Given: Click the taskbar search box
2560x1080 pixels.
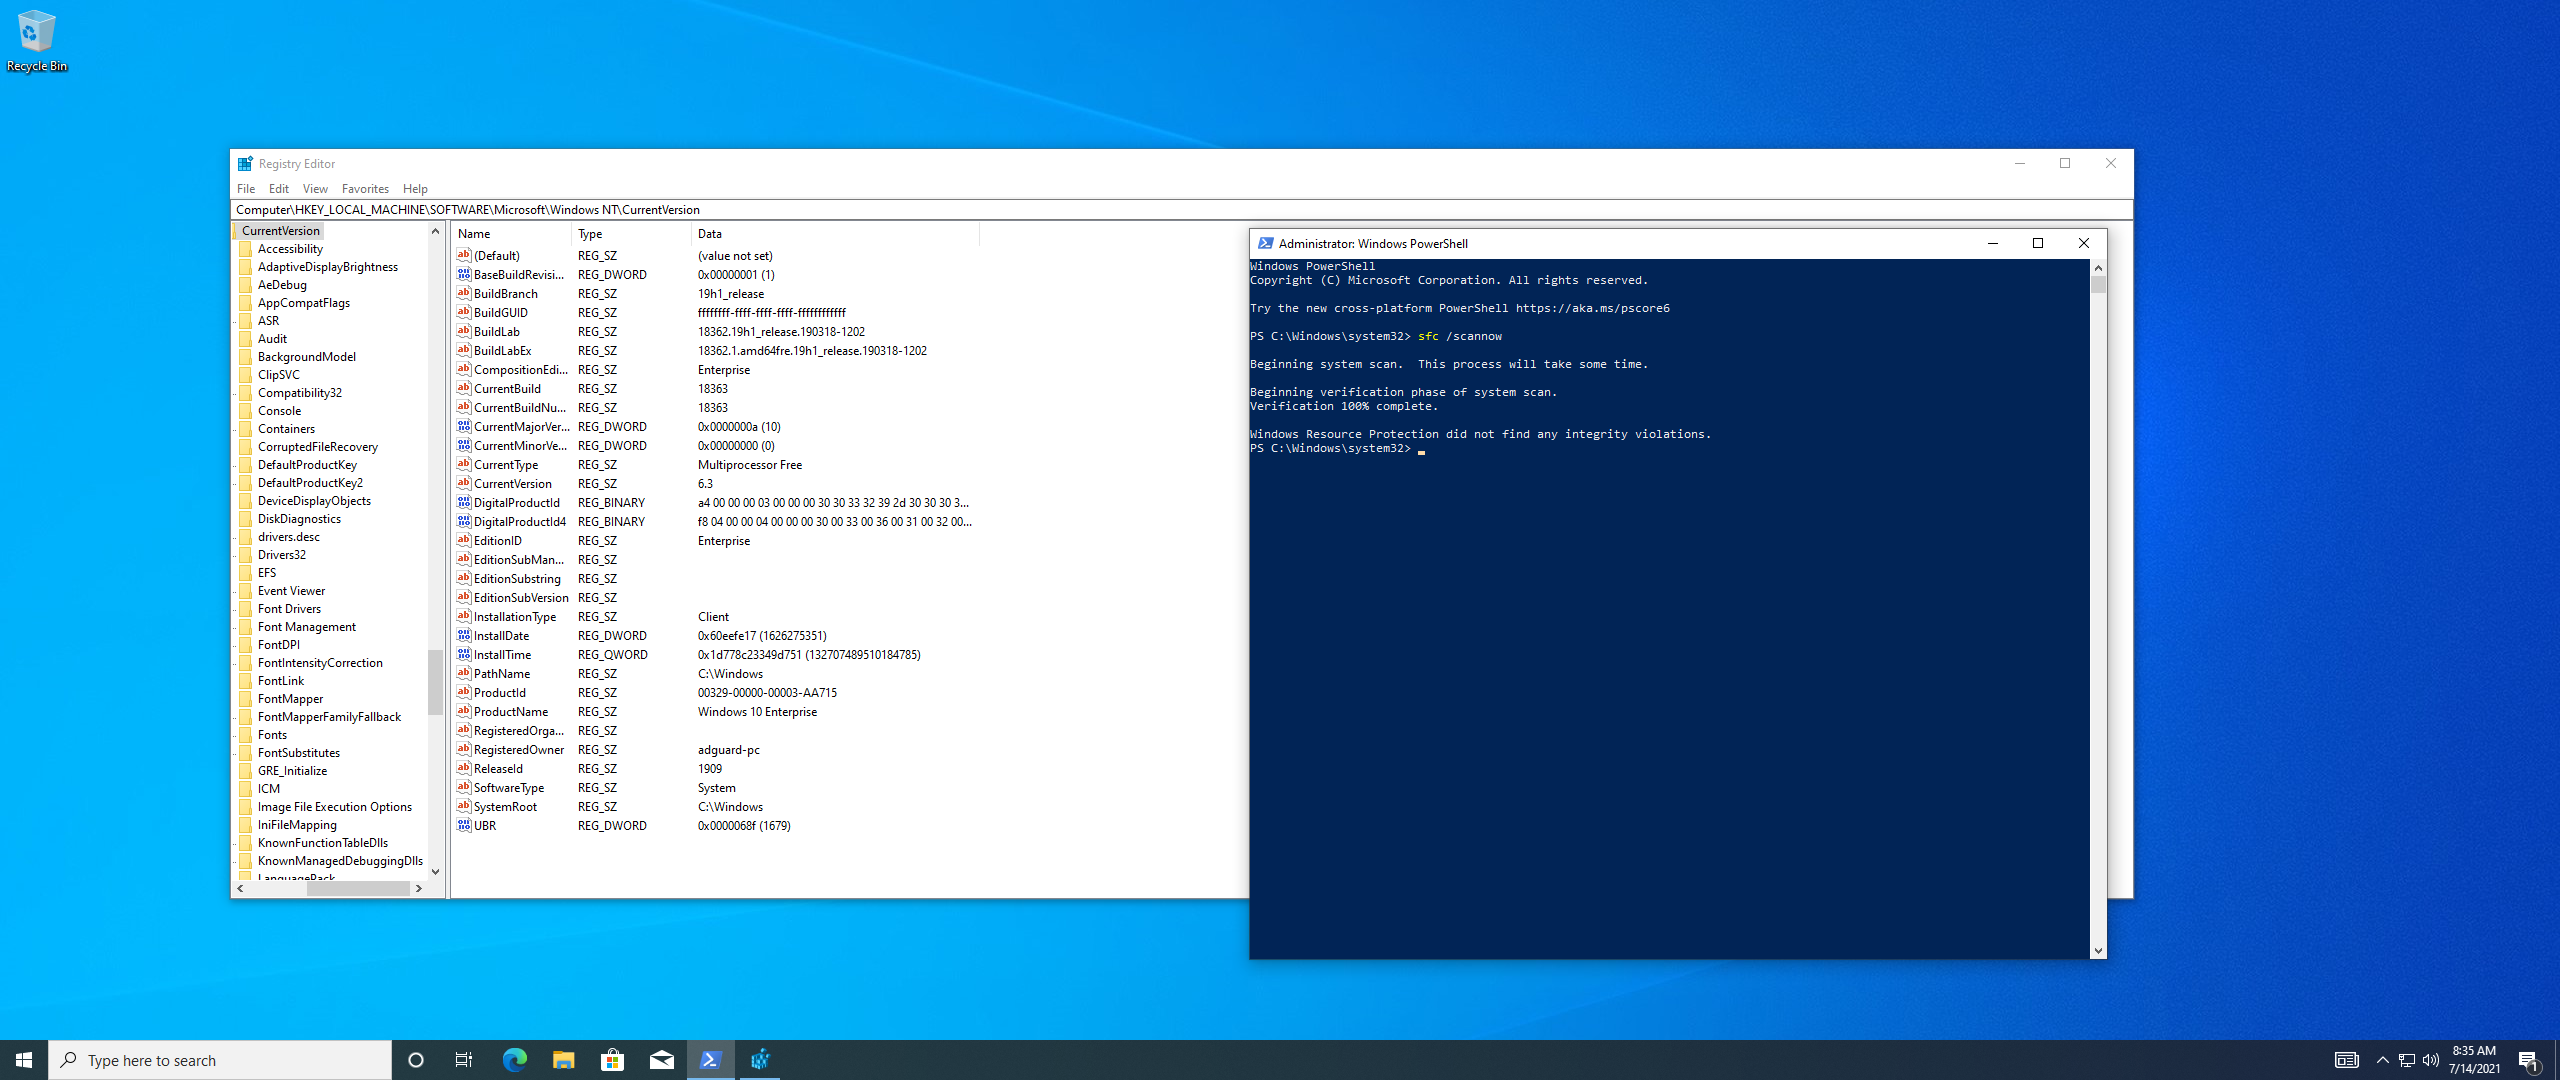Looking at the screenshot, I should pyautogui.click(x=220, y=1060).
